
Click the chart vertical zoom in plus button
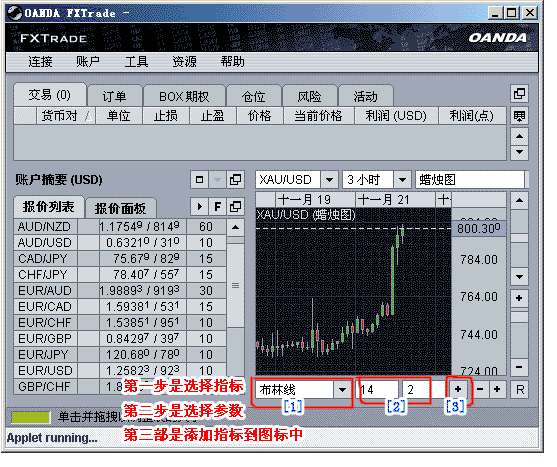[x=519, y=298]
